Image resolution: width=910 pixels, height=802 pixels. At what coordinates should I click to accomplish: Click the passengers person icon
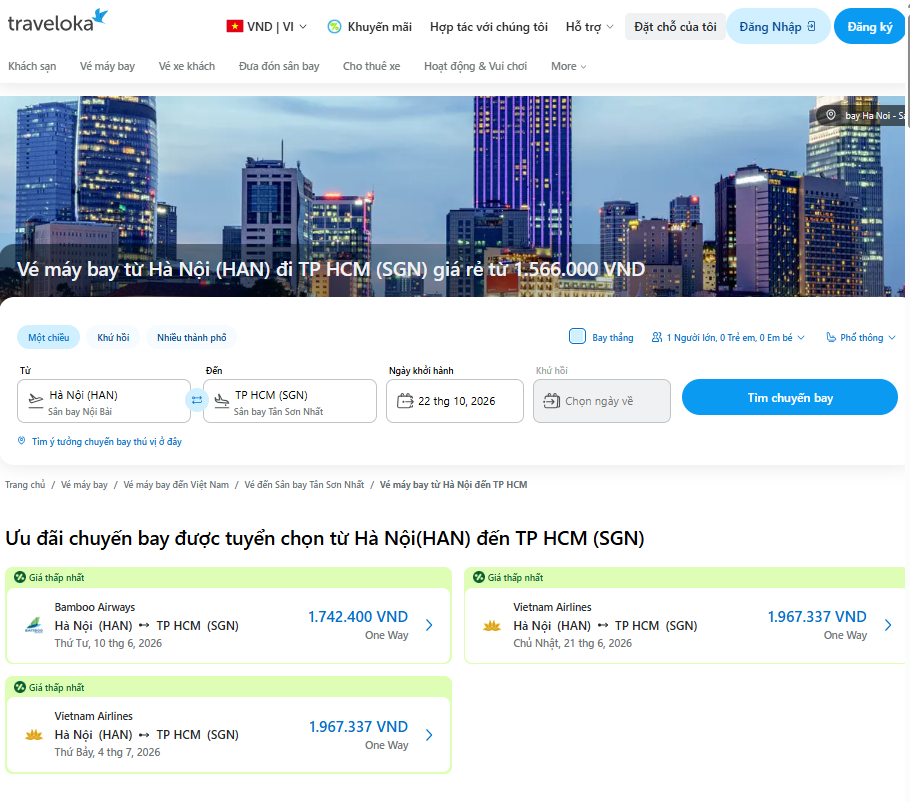click(x=656, y=337)
